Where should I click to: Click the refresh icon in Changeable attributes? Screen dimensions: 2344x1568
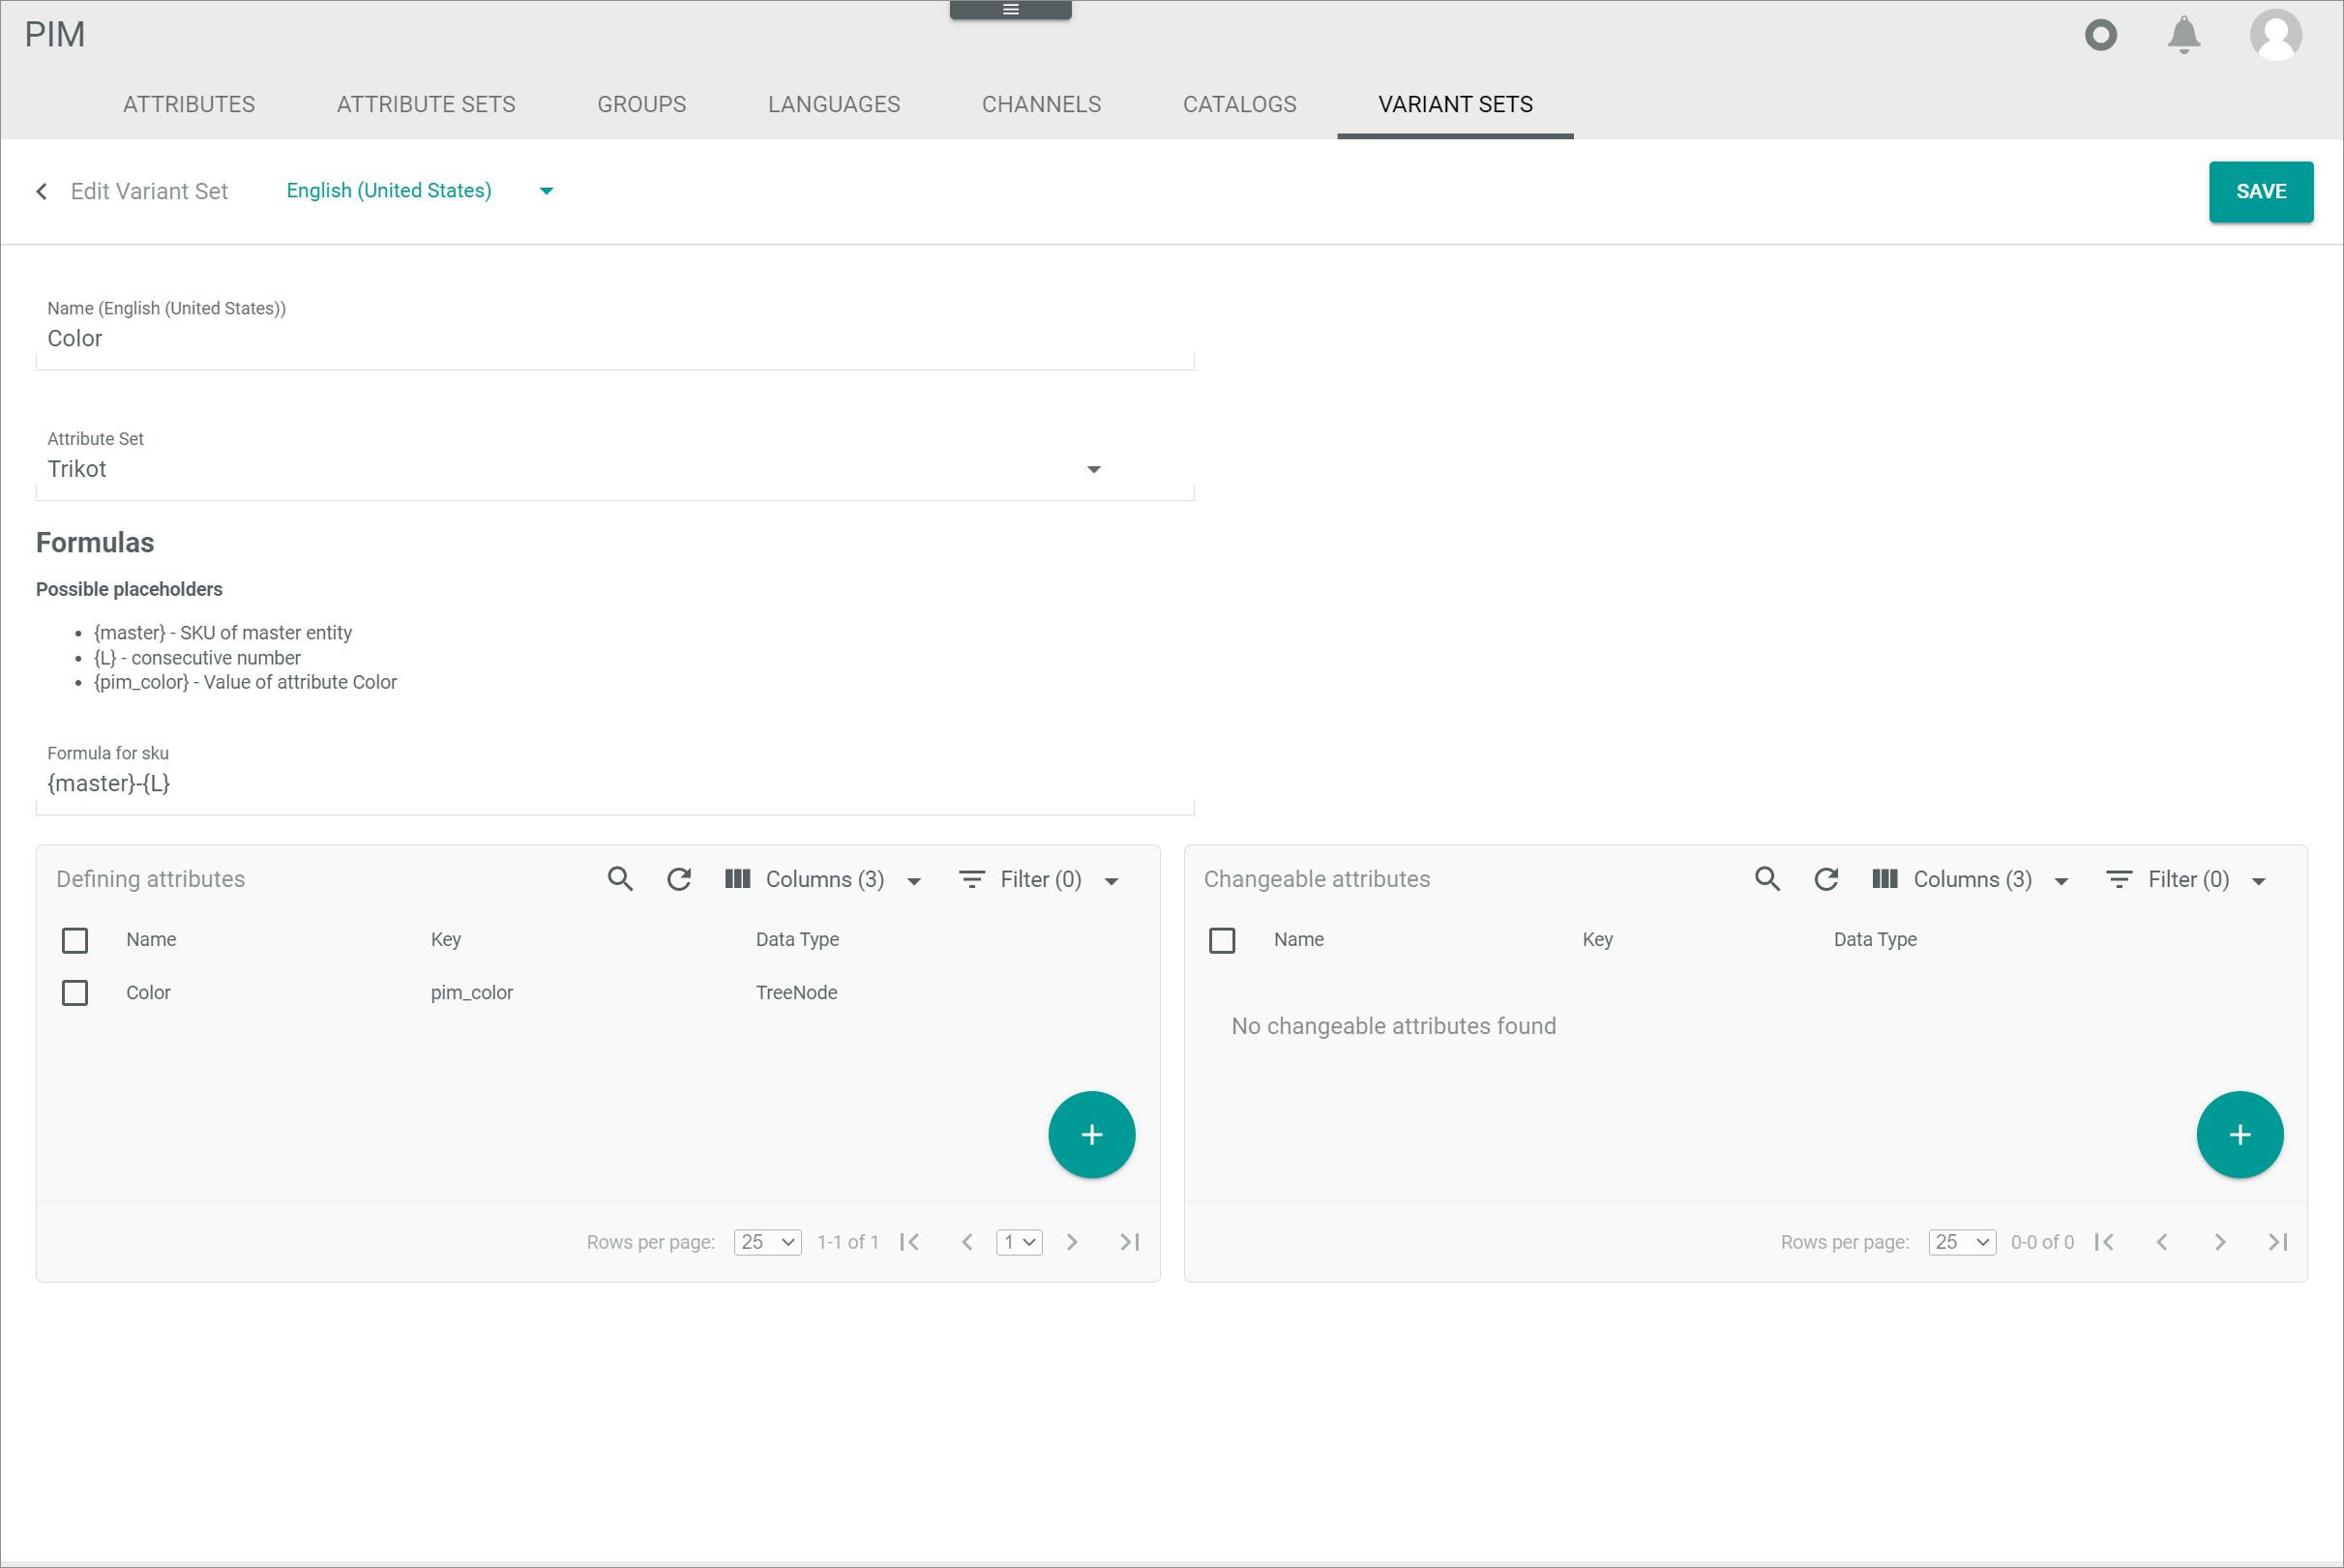click(x=1826, y=878)
